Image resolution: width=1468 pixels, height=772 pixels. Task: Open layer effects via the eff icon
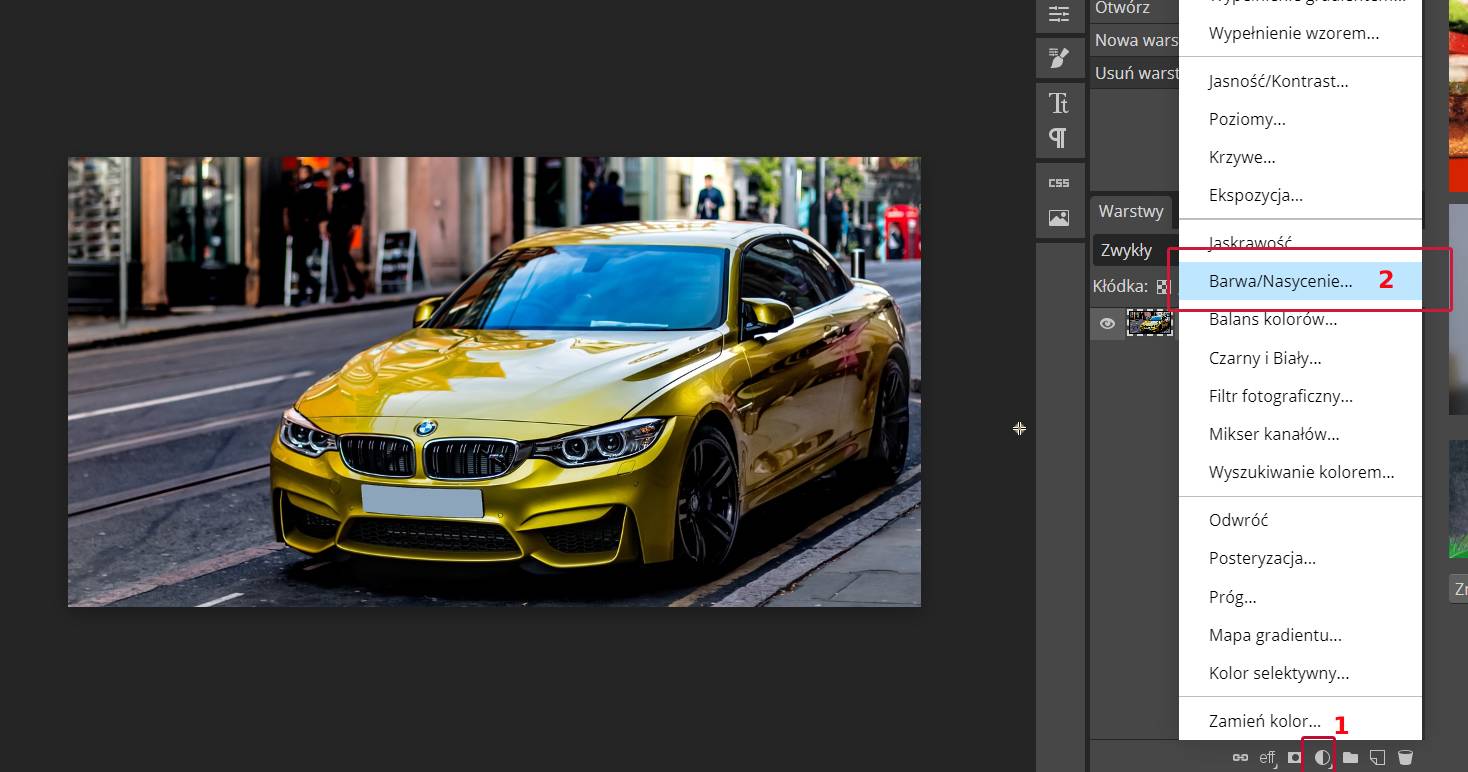(x=1268, y=758)
